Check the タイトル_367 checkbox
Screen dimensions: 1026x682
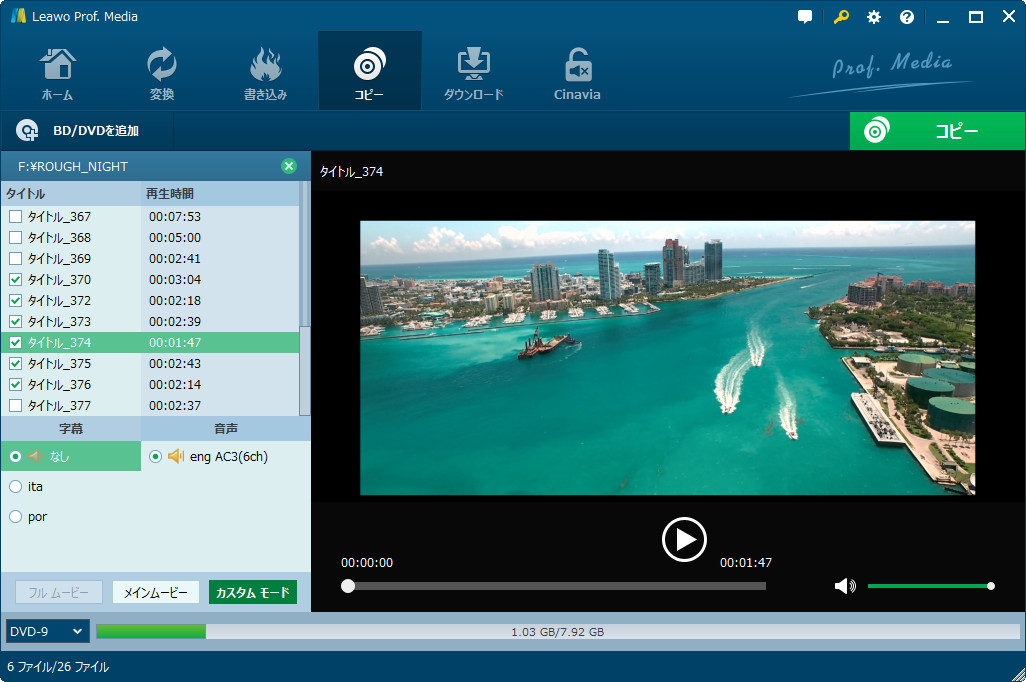15,217
